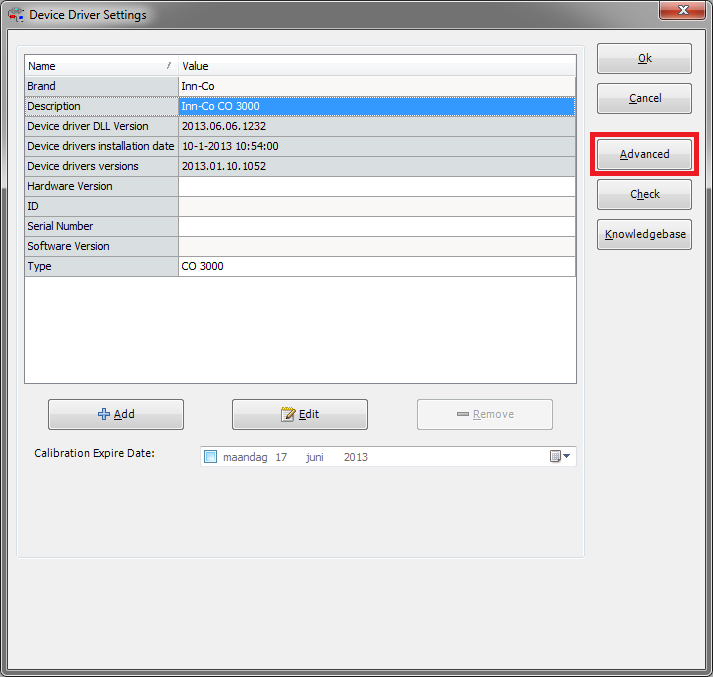Open the calendar dropdown for calibration date
This screenshot has width=713, height=677.
560,456
